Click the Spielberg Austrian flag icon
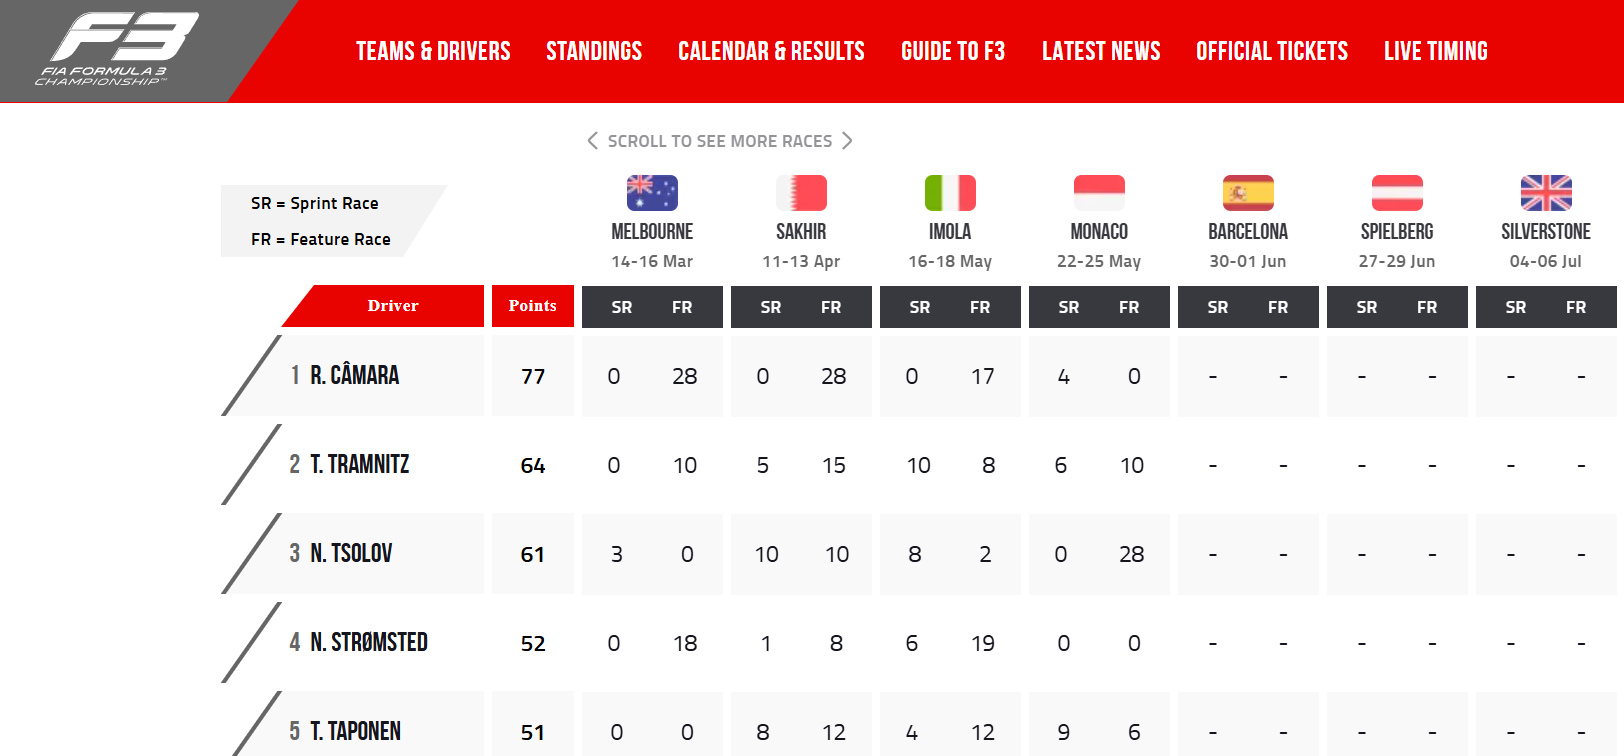The width and height of the screenshot is (1624, 756). point(1397,193)
